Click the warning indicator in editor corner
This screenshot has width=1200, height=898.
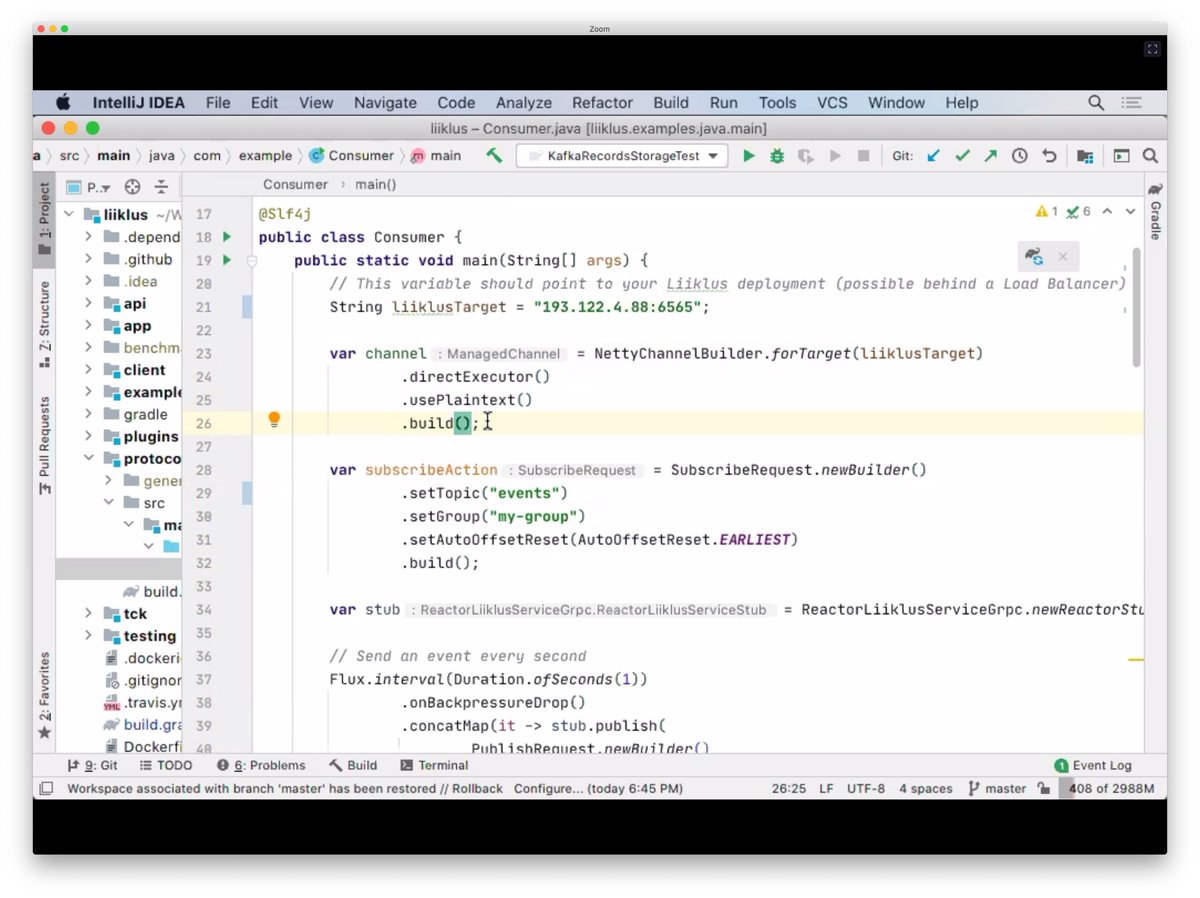coord(1047,212)
